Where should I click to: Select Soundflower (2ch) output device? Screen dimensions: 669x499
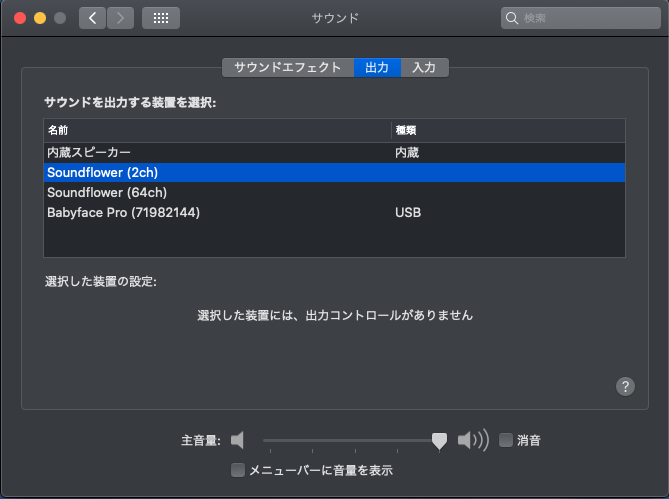(x=334, y=172)
